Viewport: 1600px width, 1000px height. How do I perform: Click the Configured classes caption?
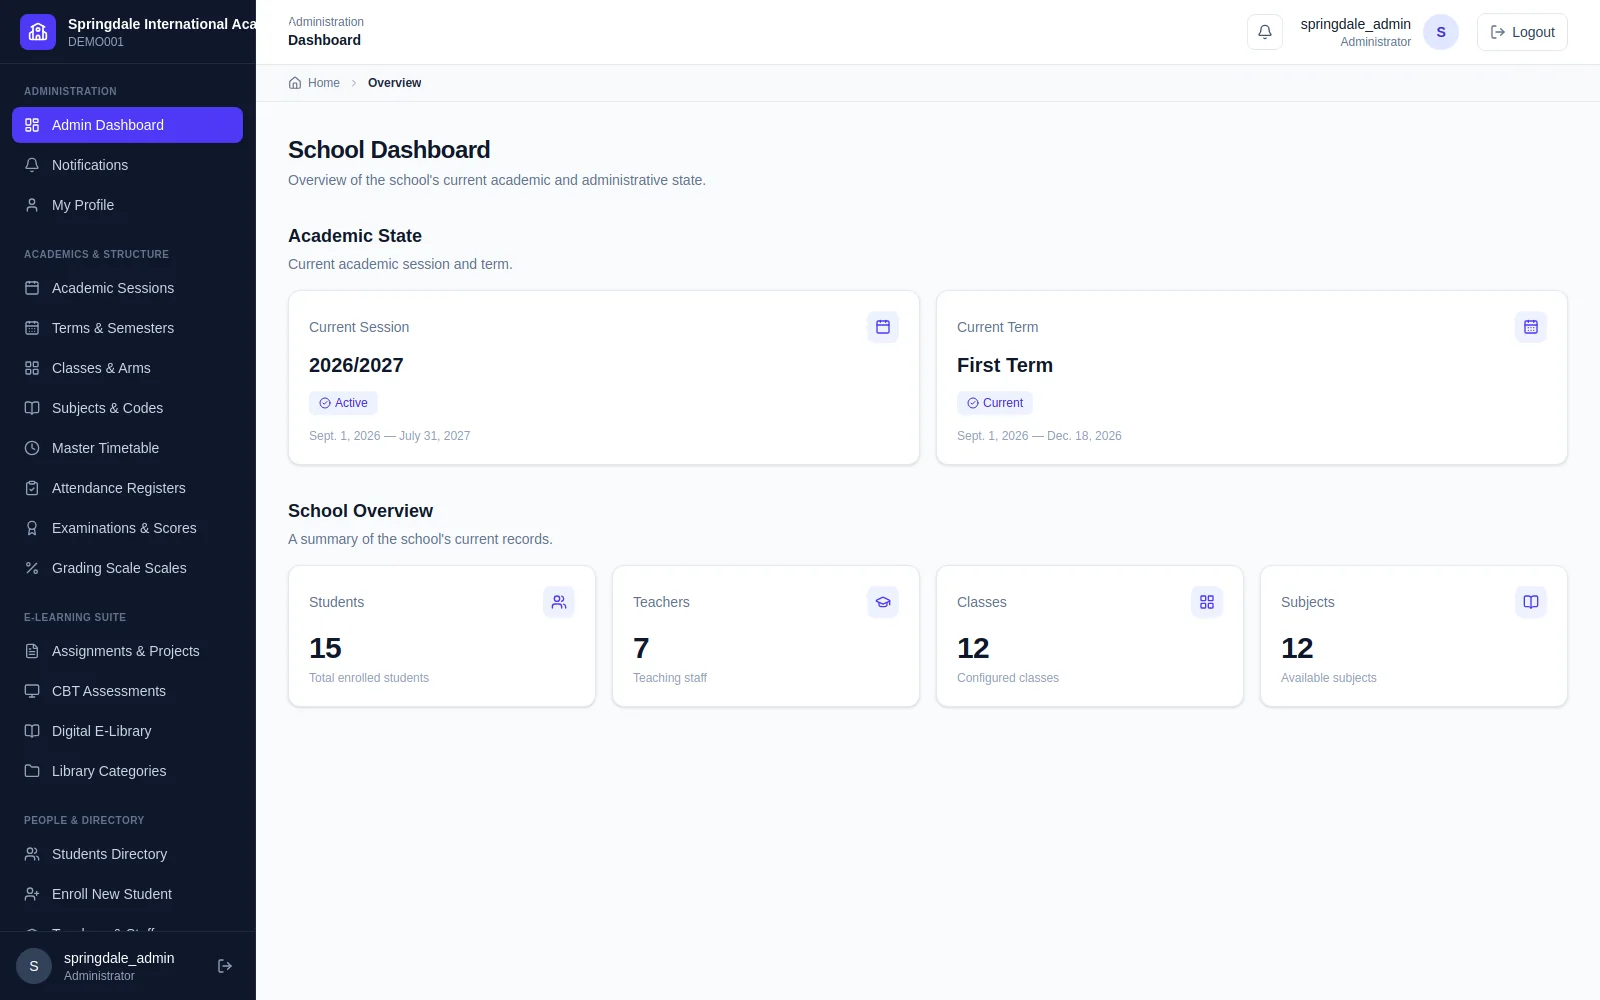1008,678
